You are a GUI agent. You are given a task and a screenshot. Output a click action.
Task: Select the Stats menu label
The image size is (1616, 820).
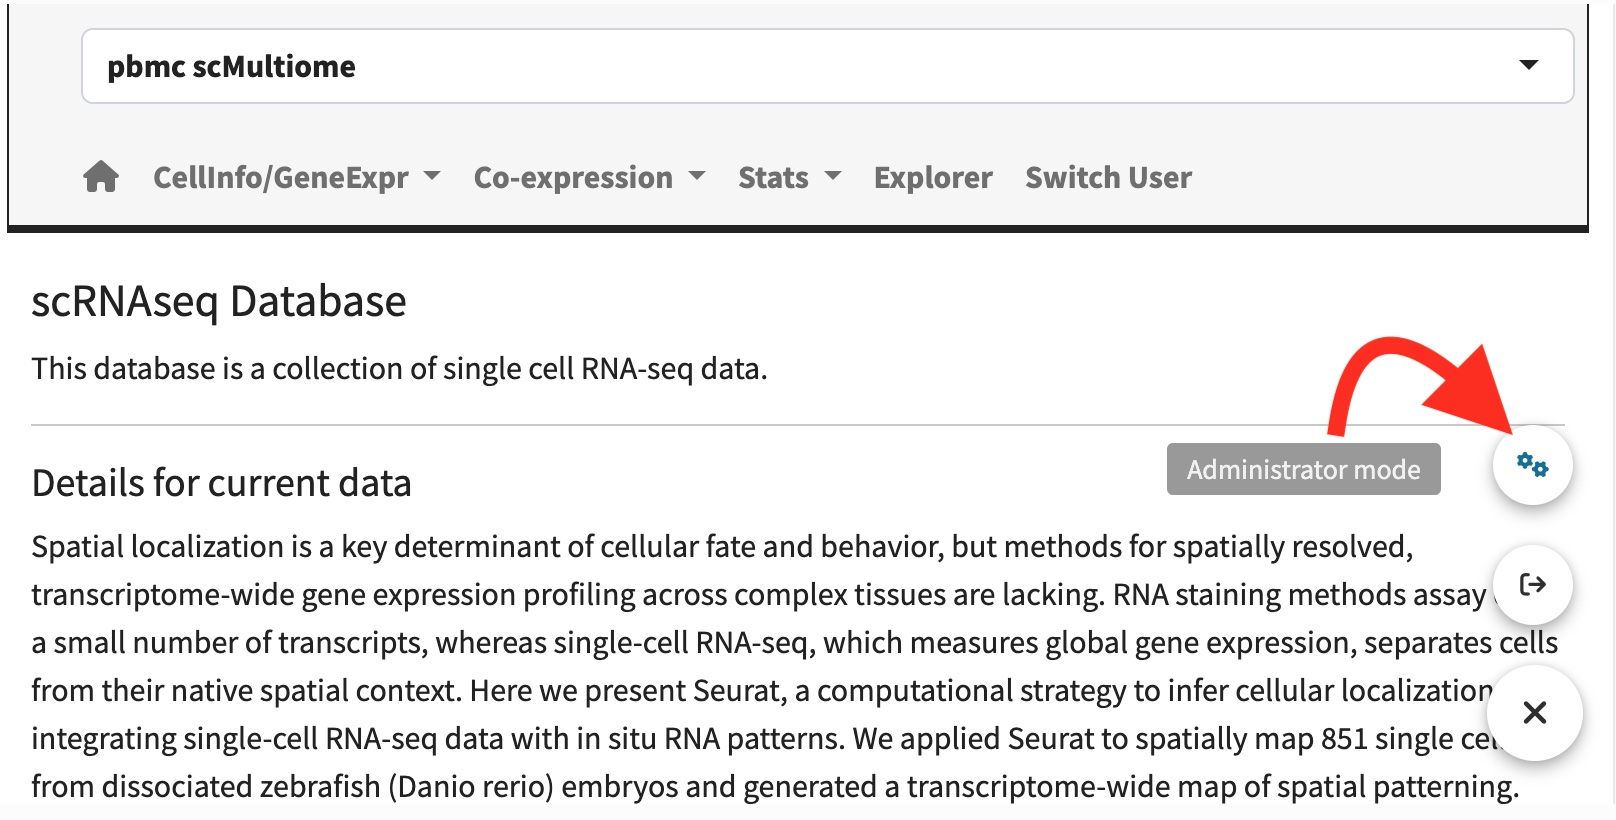(773, 177)
